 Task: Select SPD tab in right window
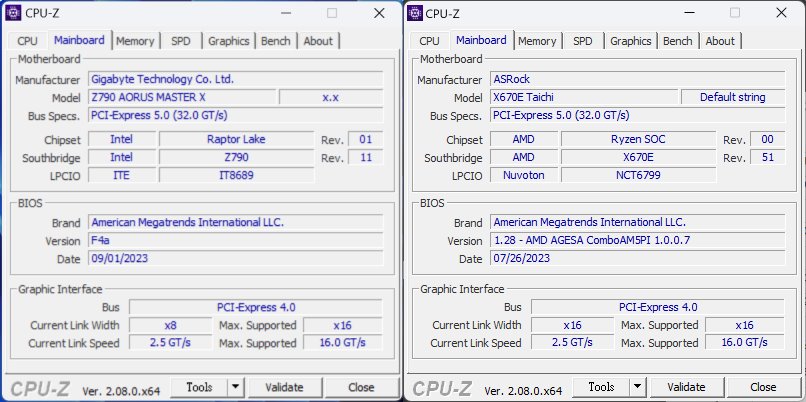[583, 41]
